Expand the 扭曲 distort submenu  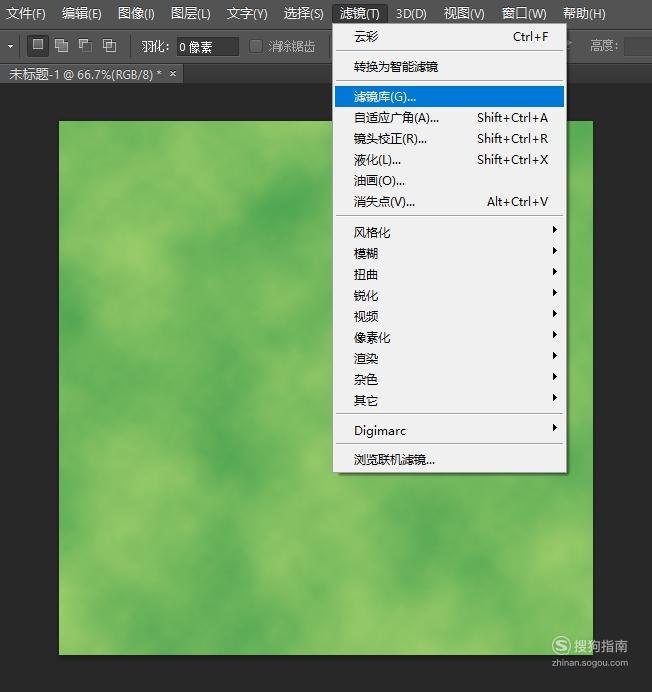(x=449, y=275)
